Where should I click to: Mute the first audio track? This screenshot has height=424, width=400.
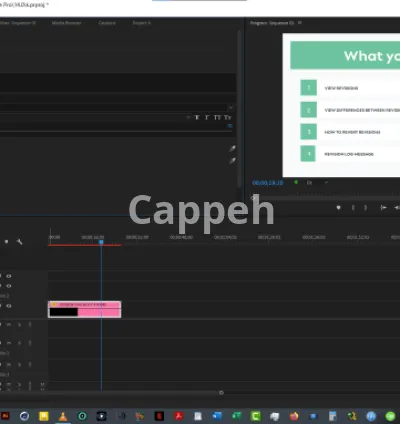point(9,324)
